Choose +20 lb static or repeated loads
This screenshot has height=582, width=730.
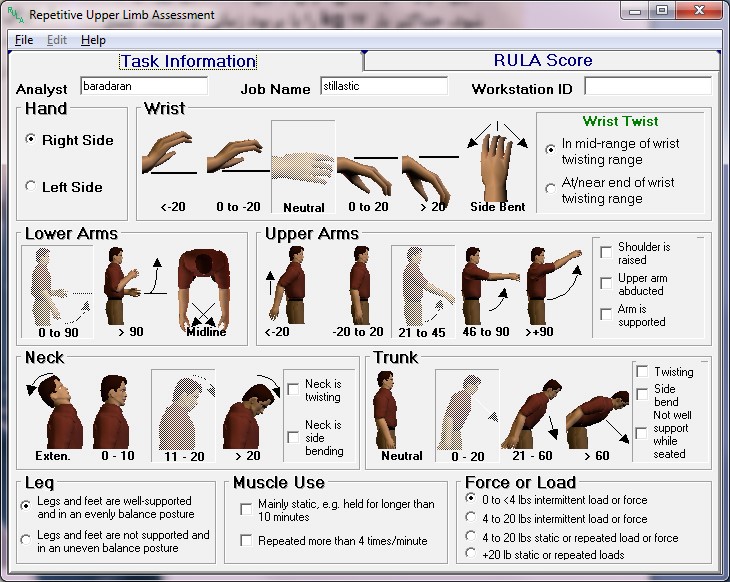click(x=471, y=555)
